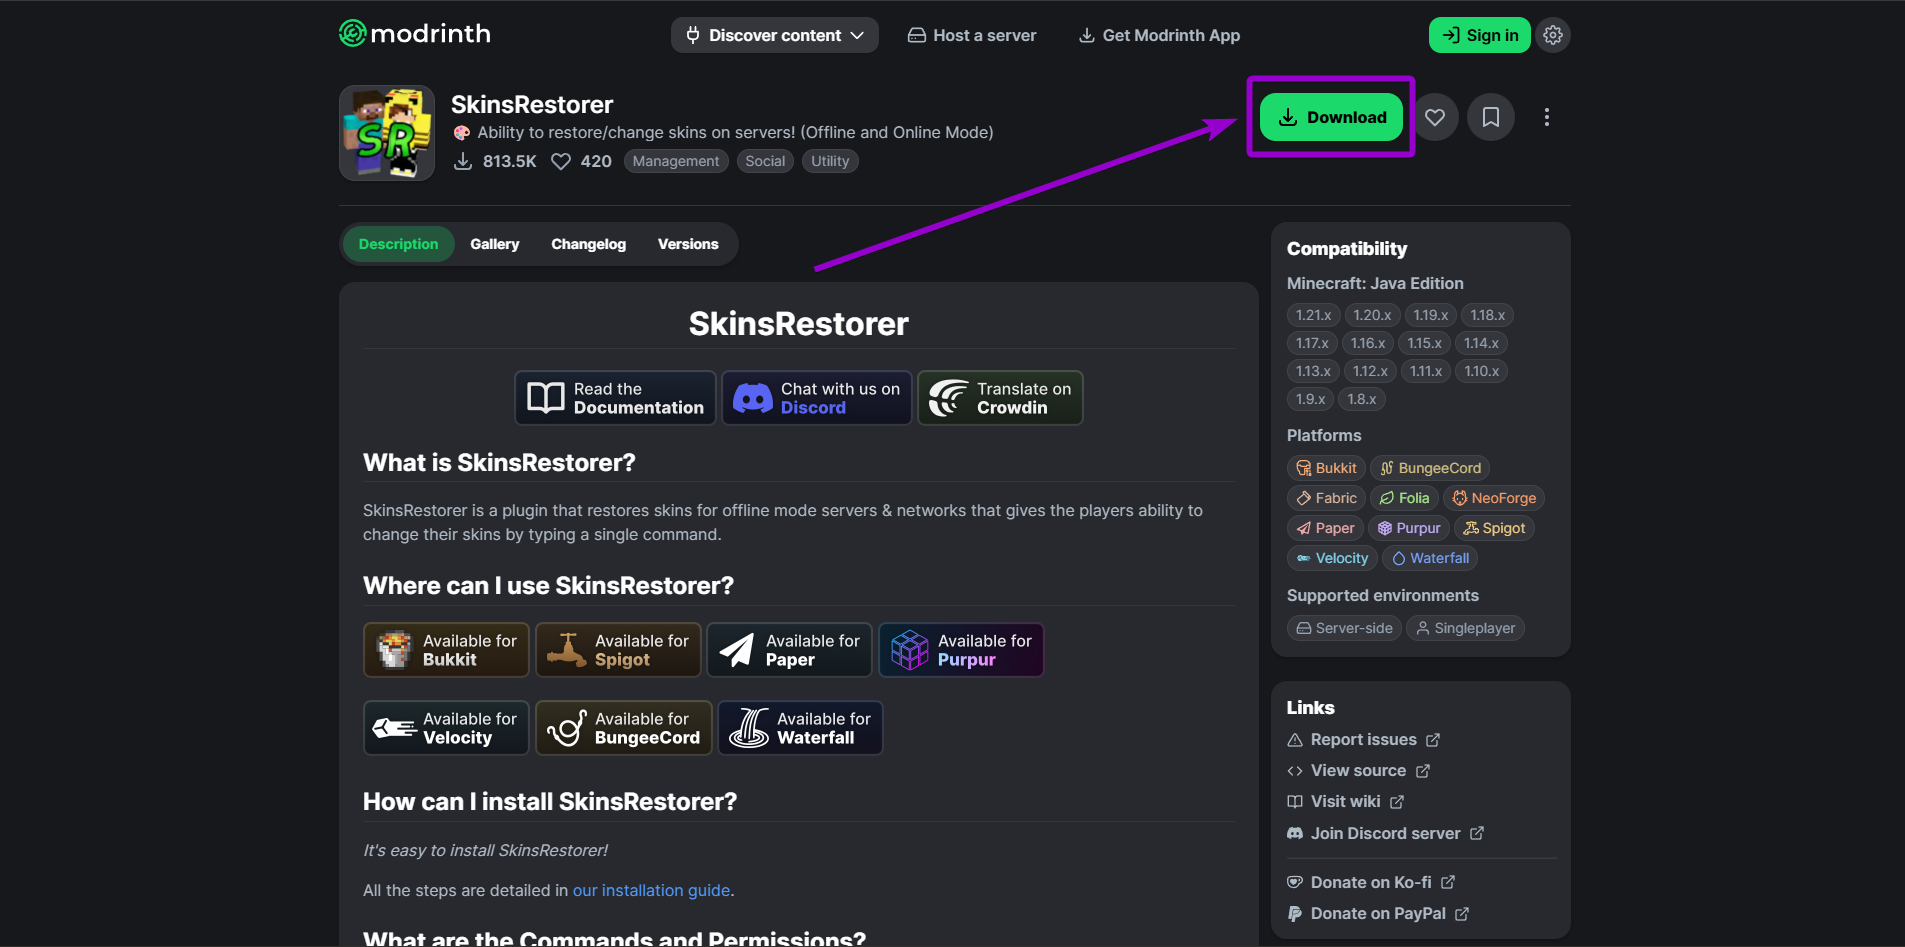This screenshot has height=947, width=1905.
Task: Open the Donate on Ko-fi link
Action: 1370,882
